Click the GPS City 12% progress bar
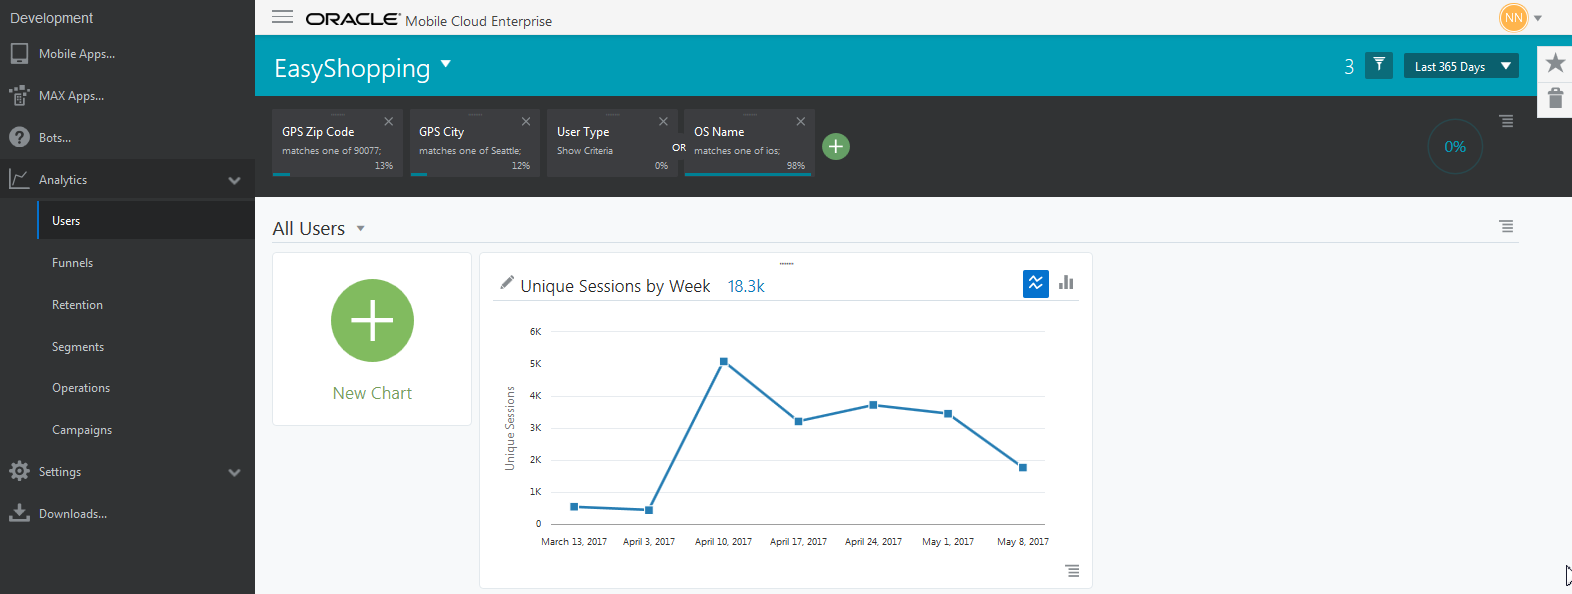1572x594 pixels. (419, 174)
